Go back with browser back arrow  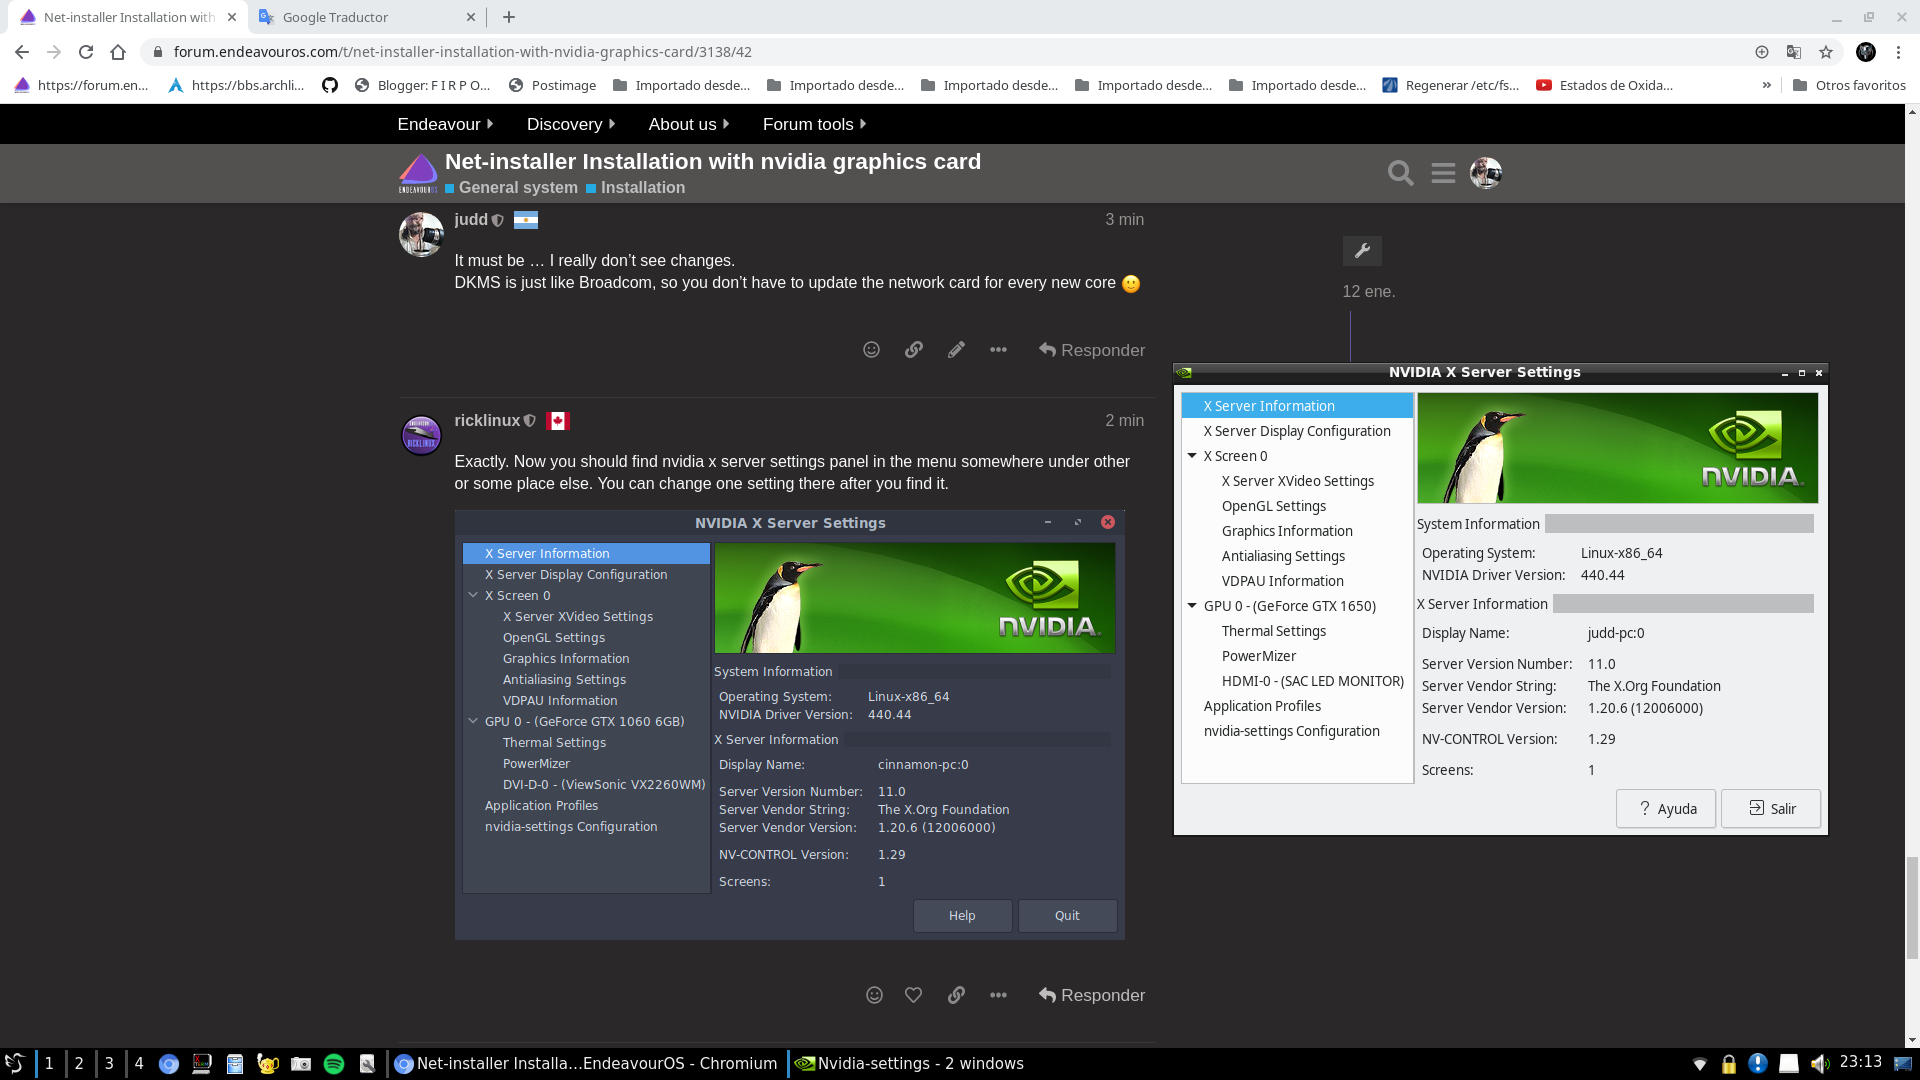22,52
